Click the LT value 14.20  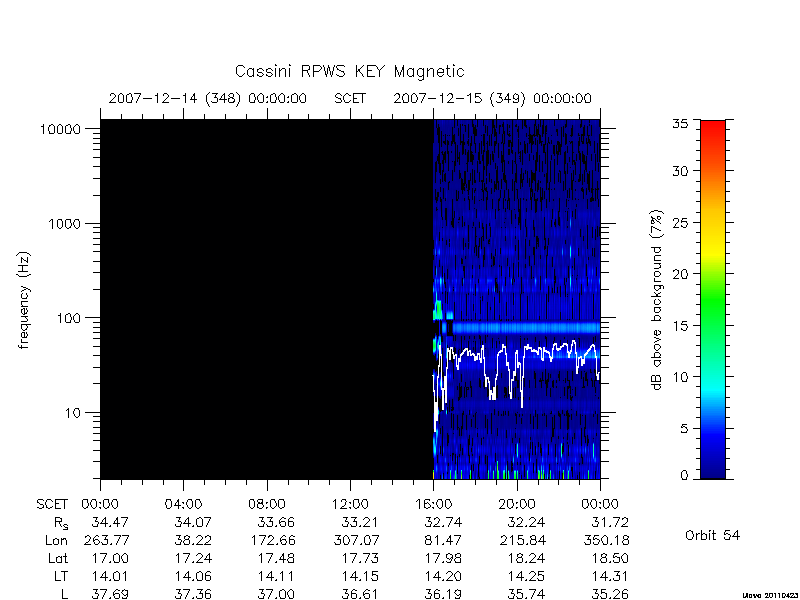pyautogui.click(x=443, y=576)
